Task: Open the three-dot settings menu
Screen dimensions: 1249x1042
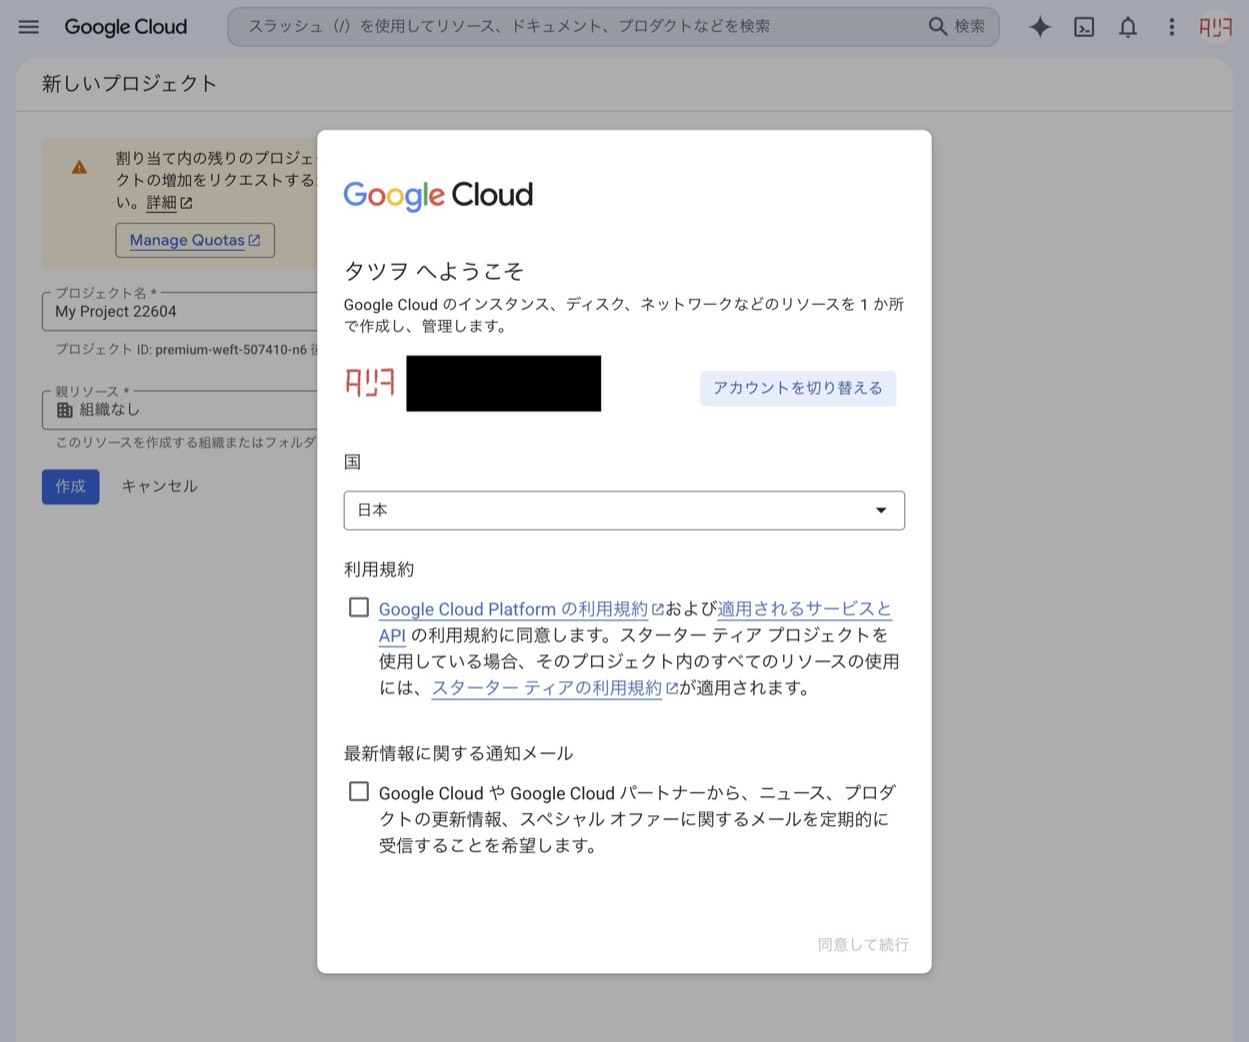Action: tap(1172, 27)
